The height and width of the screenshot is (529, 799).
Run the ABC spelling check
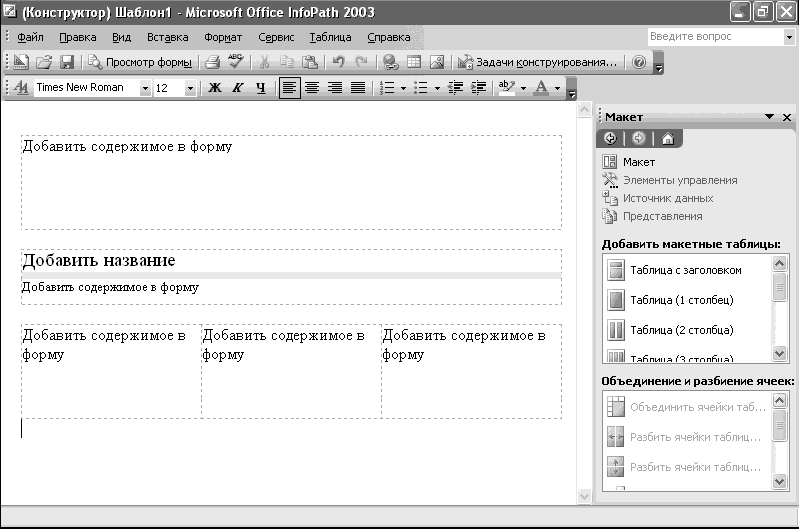coord(235,62)
